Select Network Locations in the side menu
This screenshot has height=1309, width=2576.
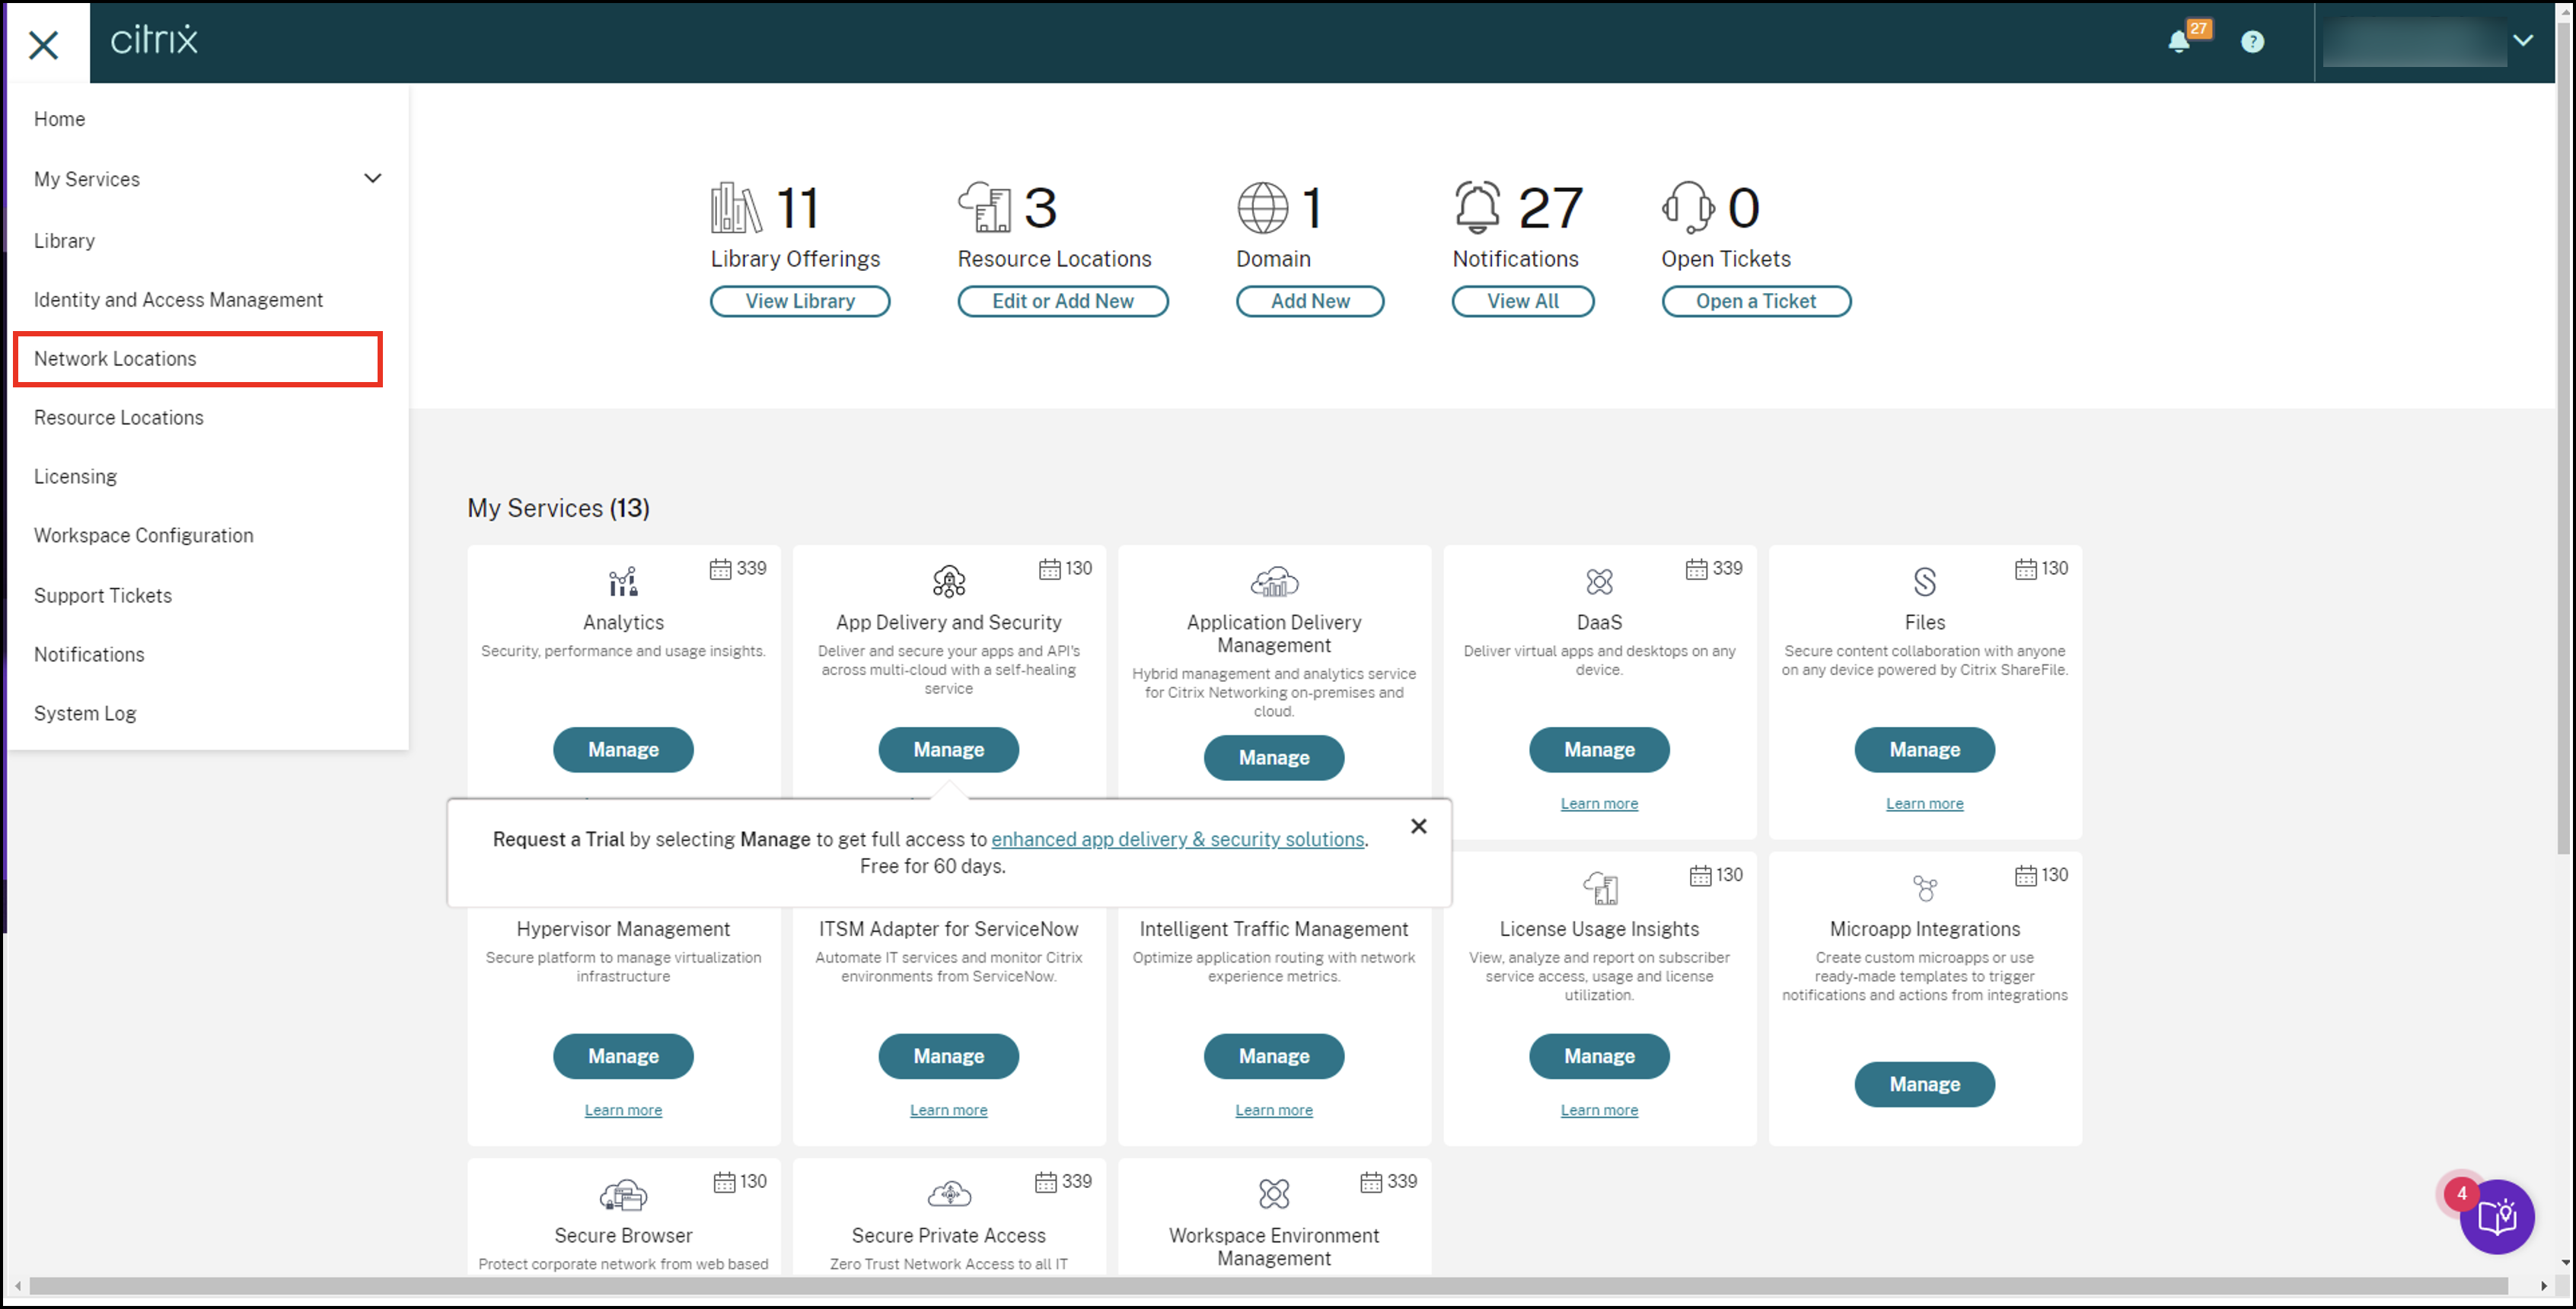pyautogui.click(x=115, y=359)
